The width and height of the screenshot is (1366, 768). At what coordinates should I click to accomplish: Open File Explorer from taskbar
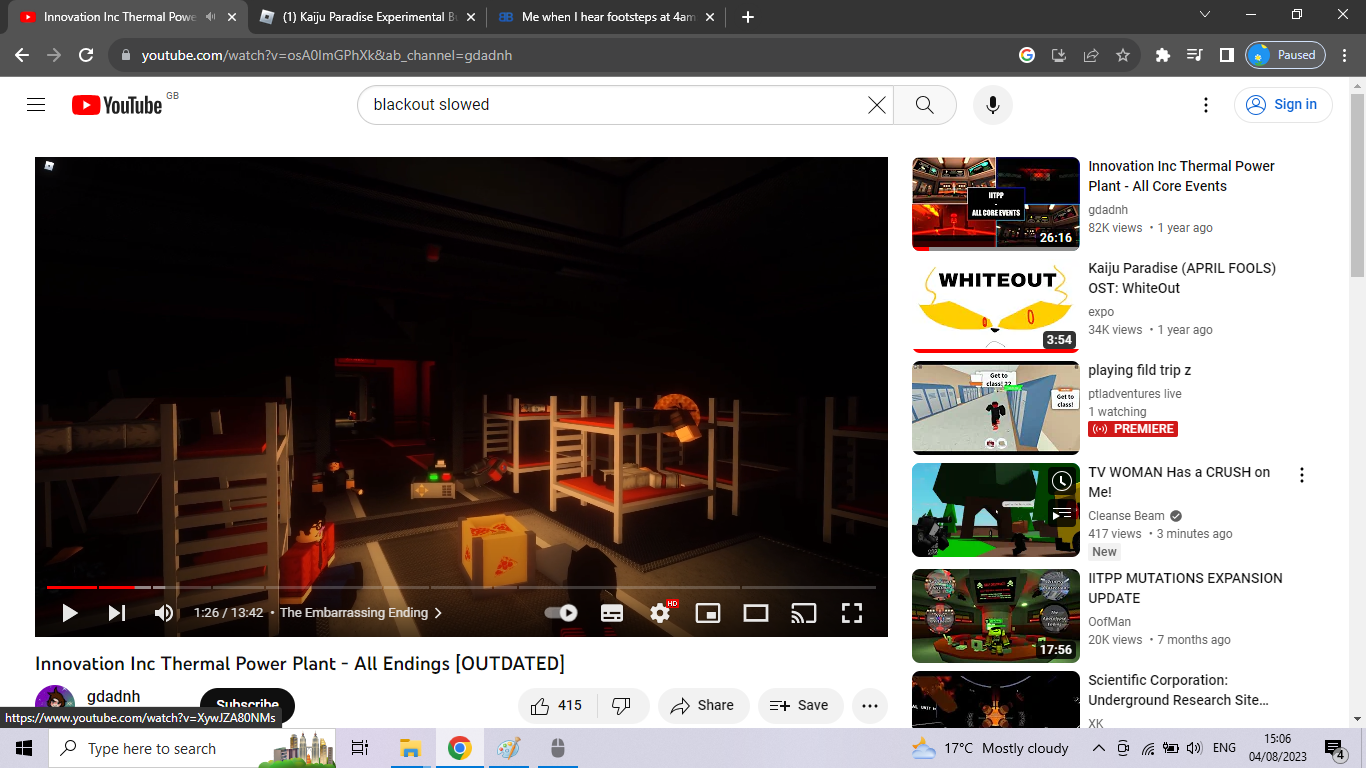410,748
